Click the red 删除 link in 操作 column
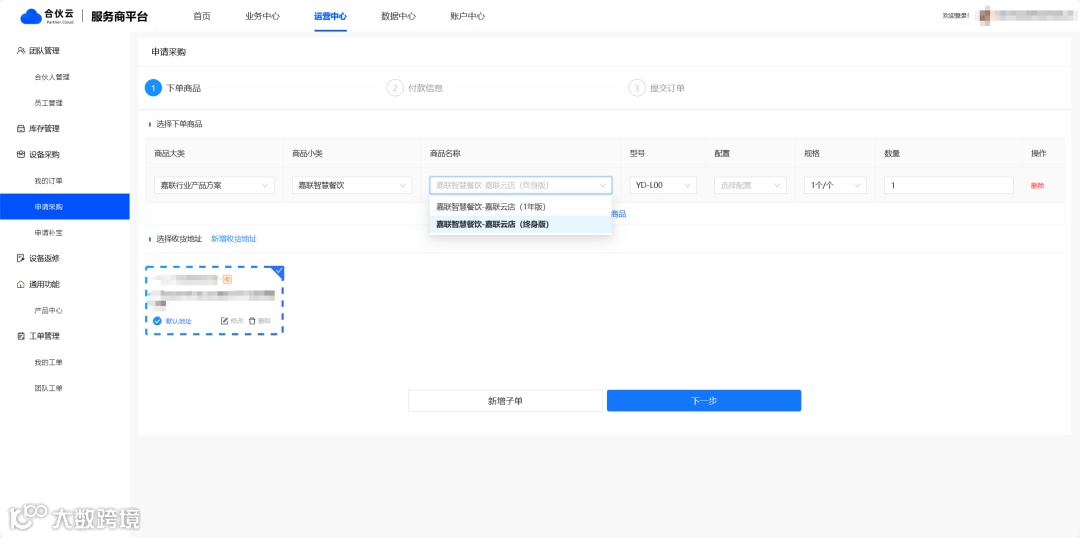Screen dimensions: 1080x538 pyautogui.click(x=1037, y=185)
